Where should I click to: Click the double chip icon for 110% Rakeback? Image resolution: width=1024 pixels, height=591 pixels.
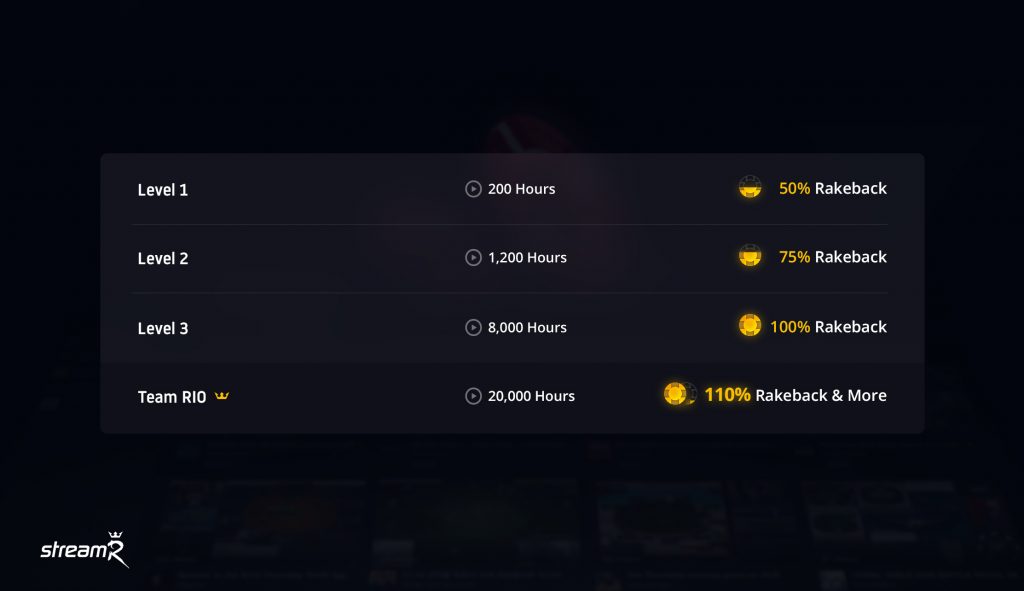click(x=680, y=394)
